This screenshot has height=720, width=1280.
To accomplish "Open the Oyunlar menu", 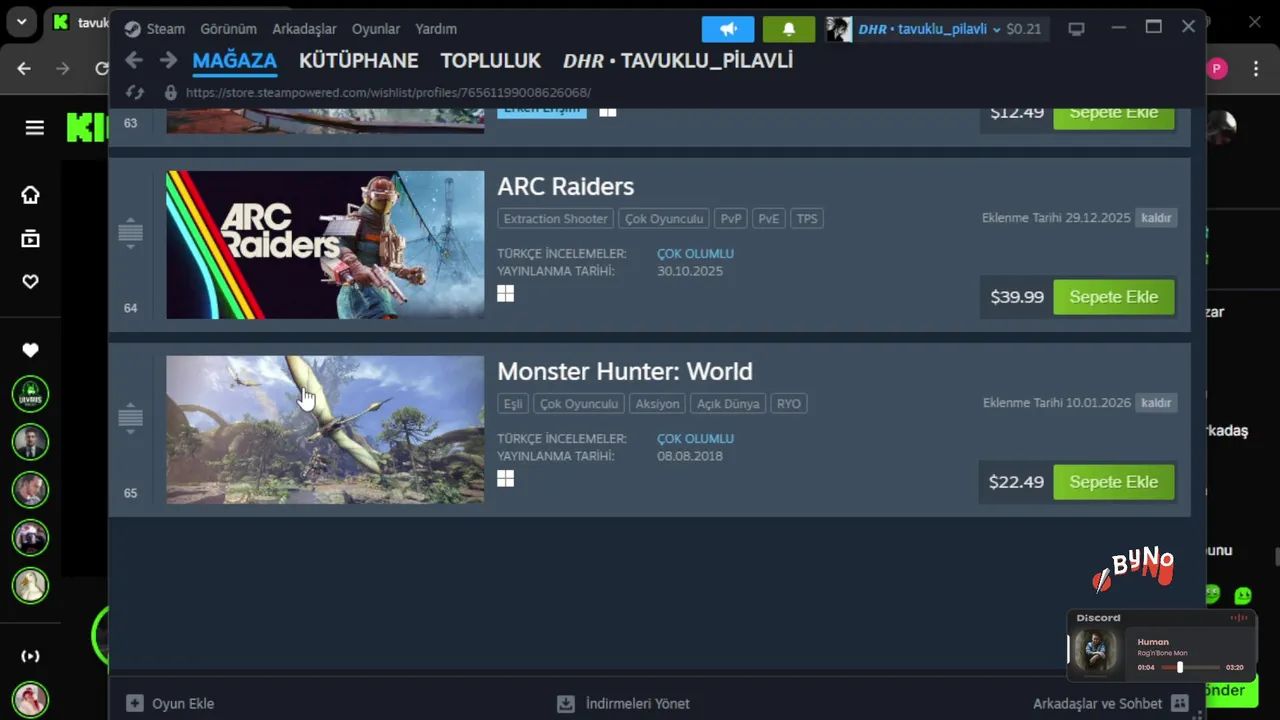I will point(376,29).
